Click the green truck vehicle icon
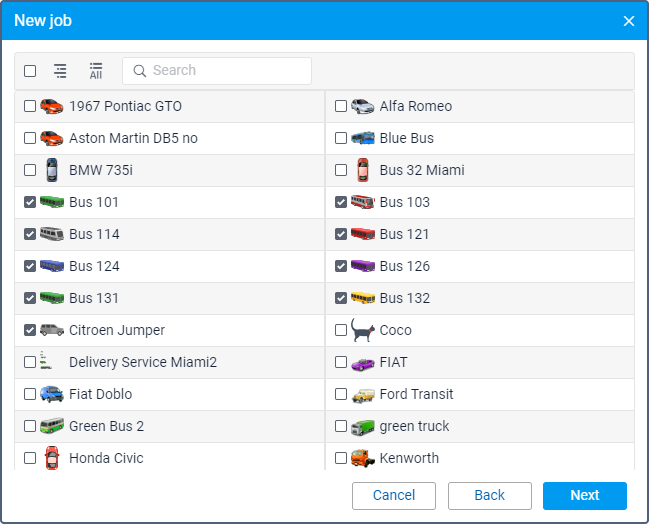Screen dimensions: 649x524 (363, 426)
